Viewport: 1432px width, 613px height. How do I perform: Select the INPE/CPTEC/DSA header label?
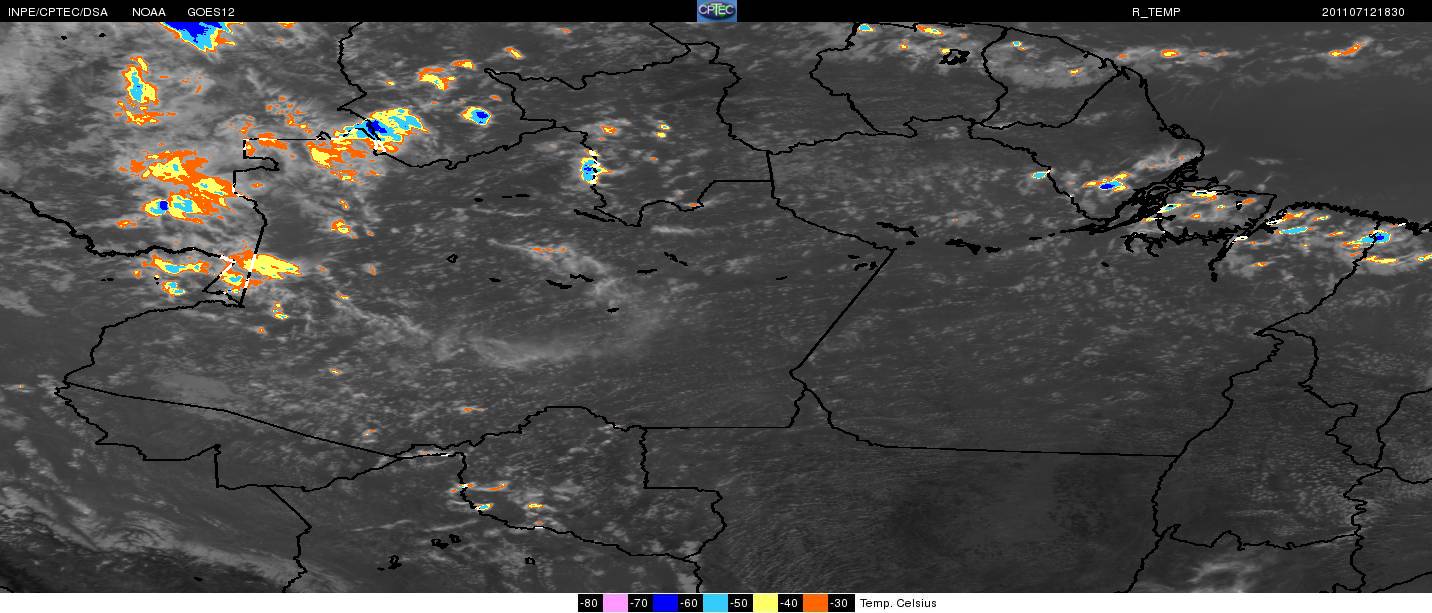(58, 12)
